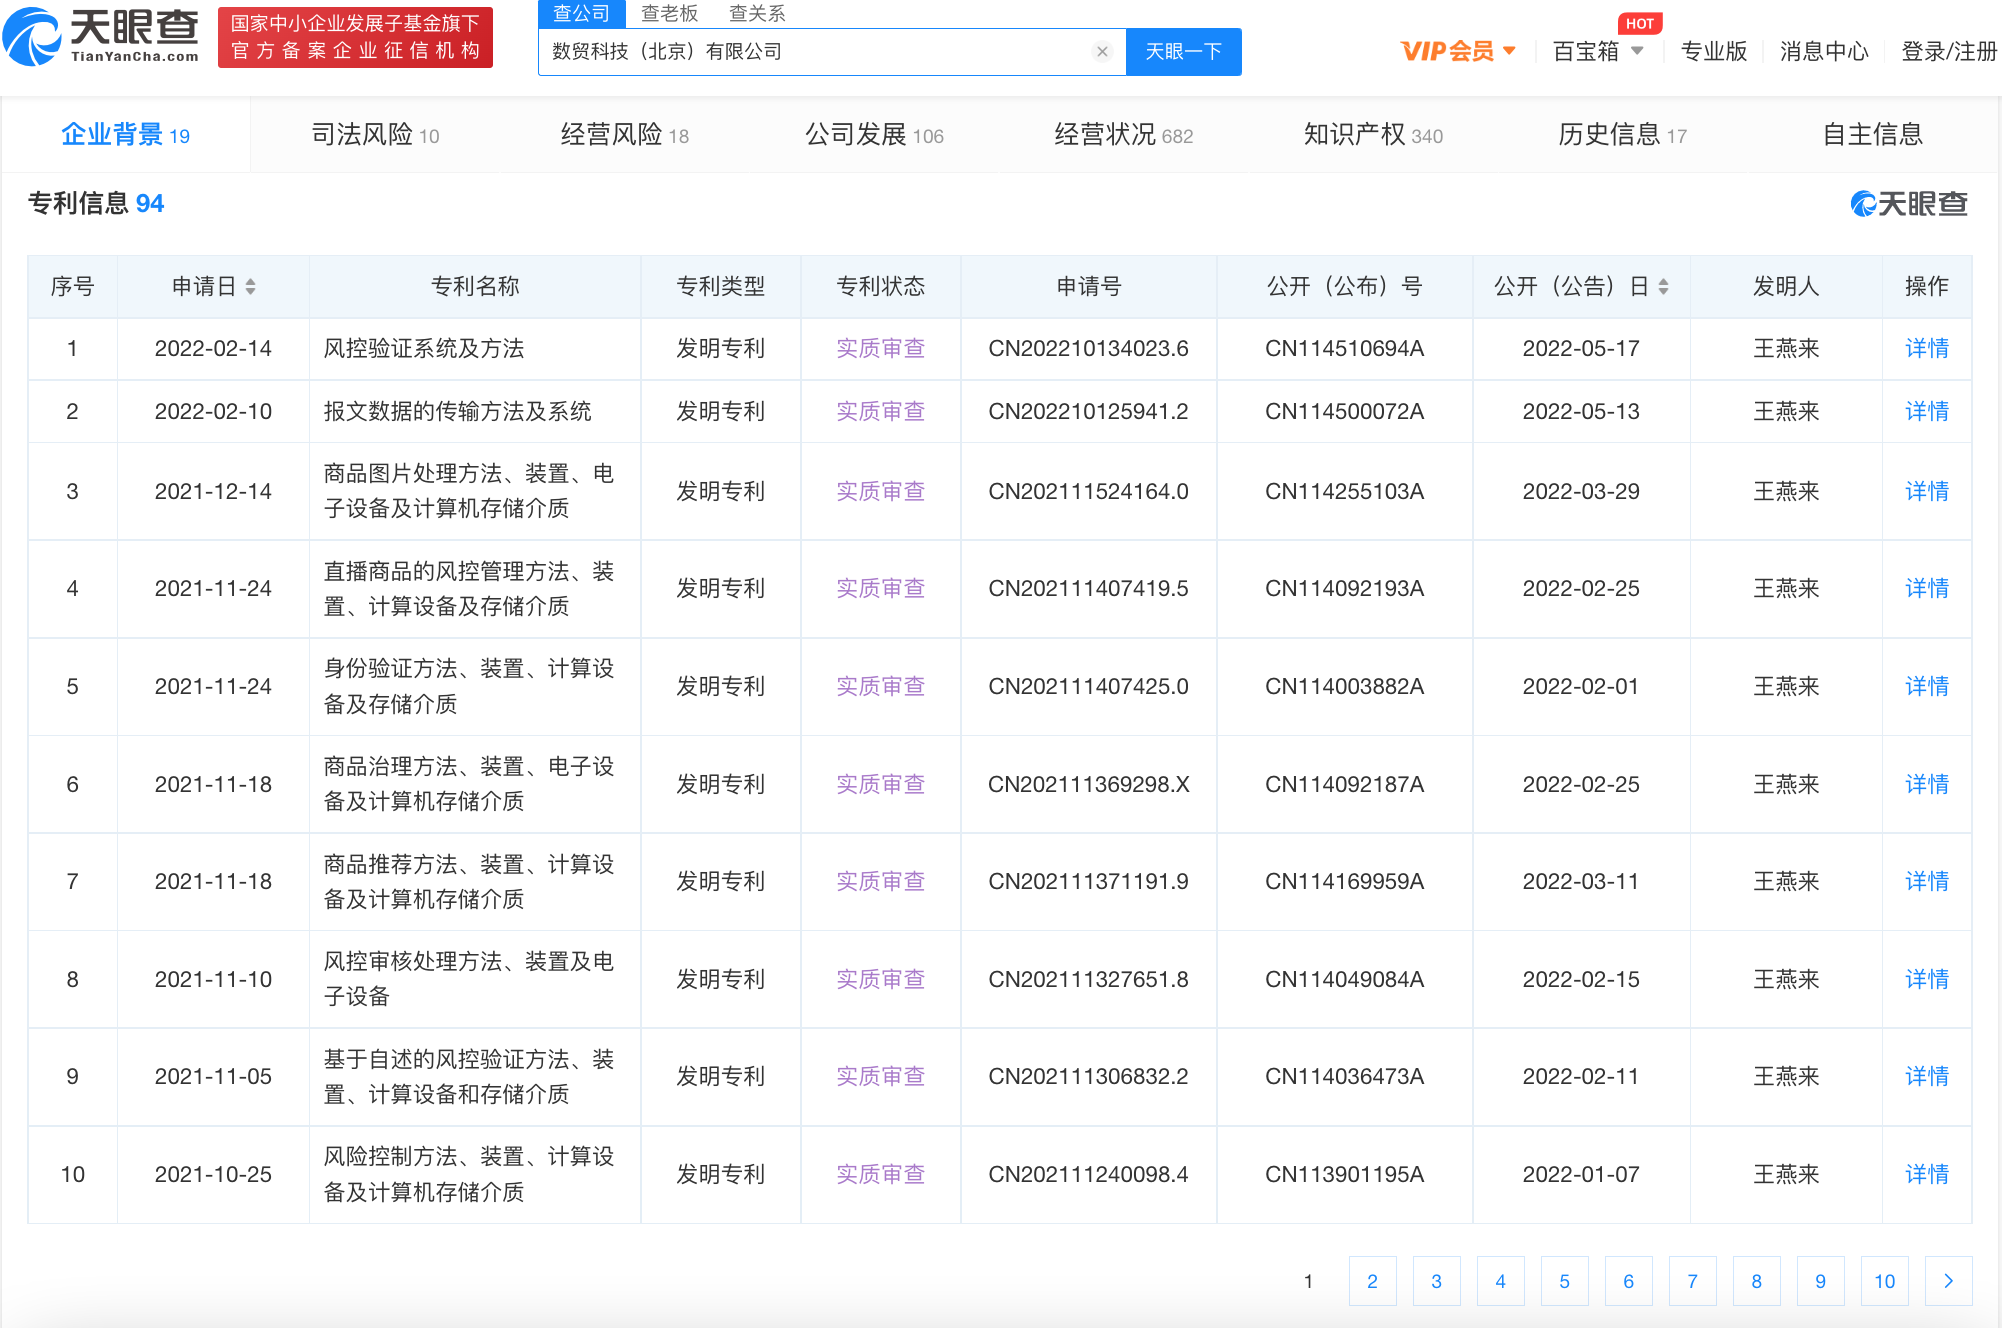Open the 知识产权 tab

point(1372,134)
